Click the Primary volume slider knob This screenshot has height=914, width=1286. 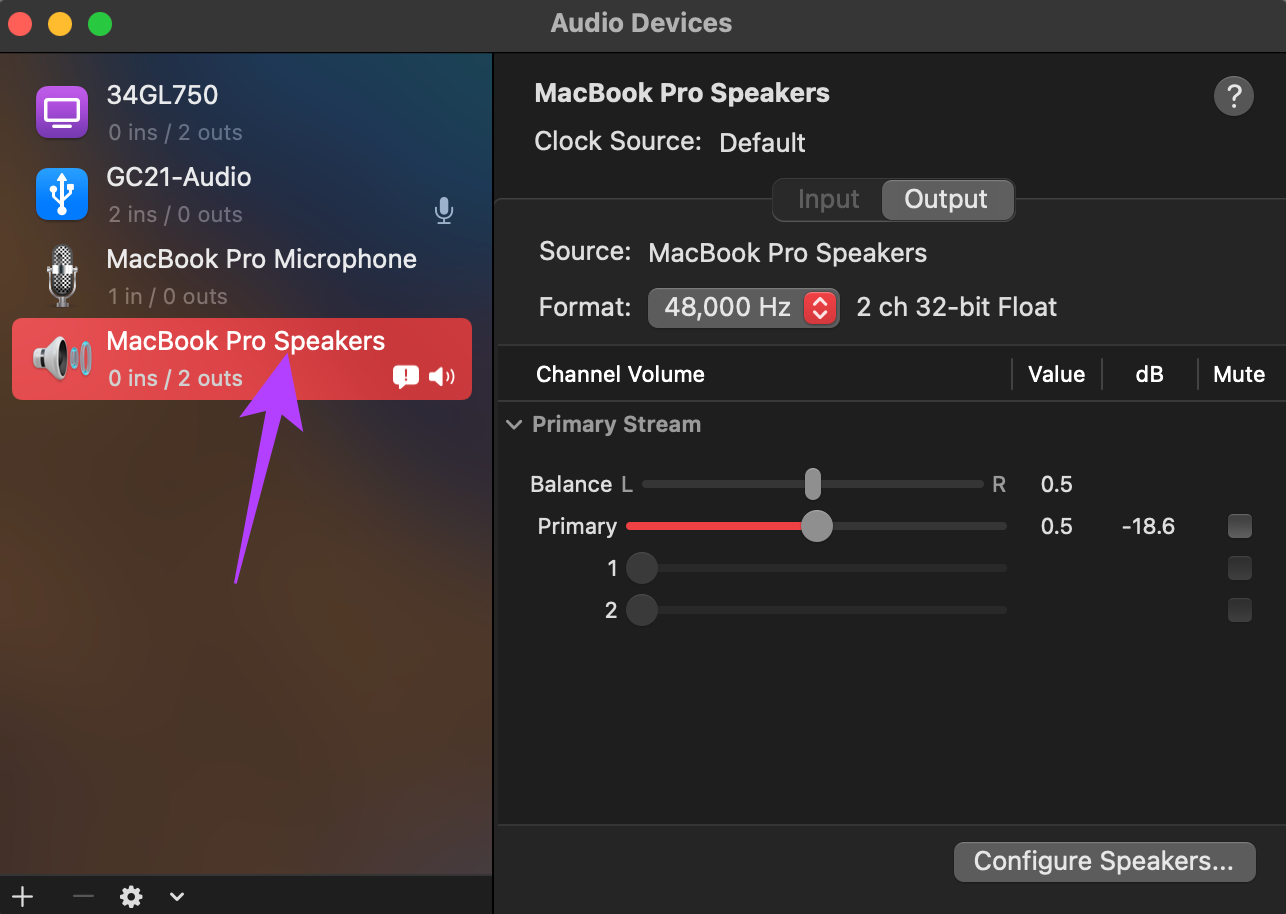[817, 526]
